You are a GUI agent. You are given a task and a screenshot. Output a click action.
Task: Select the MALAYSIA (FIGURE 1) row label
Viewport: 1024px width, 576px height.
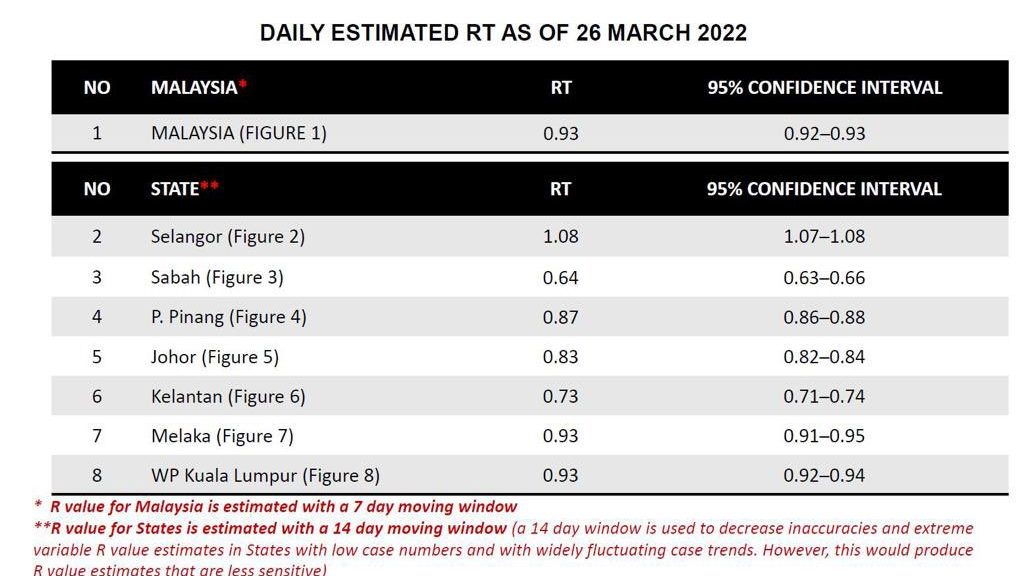239,133
